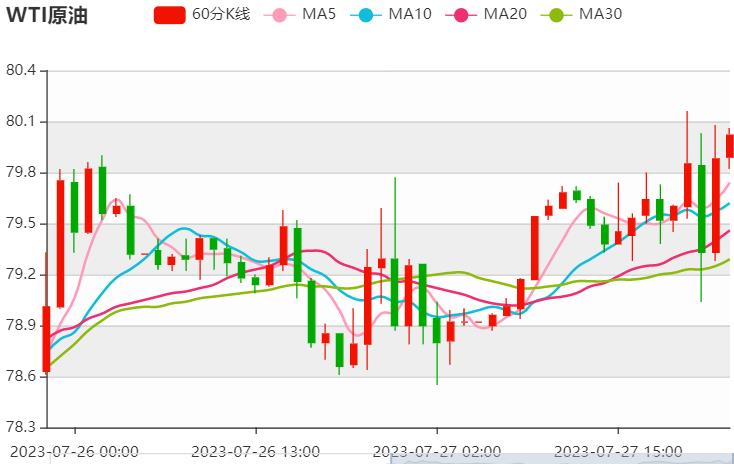Toggle the MA10 blue legend marker
This screenshot has height=464, width=734.
tap(372, 15)
